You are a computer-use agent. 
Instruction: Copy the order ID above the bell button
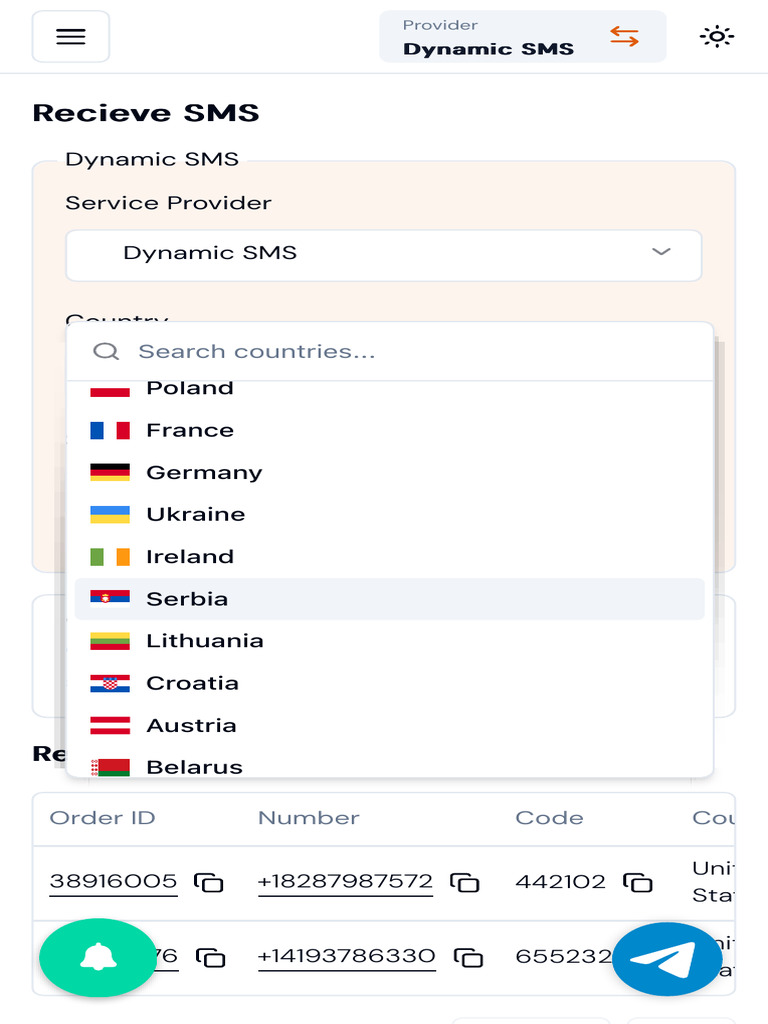pos(210,958)
